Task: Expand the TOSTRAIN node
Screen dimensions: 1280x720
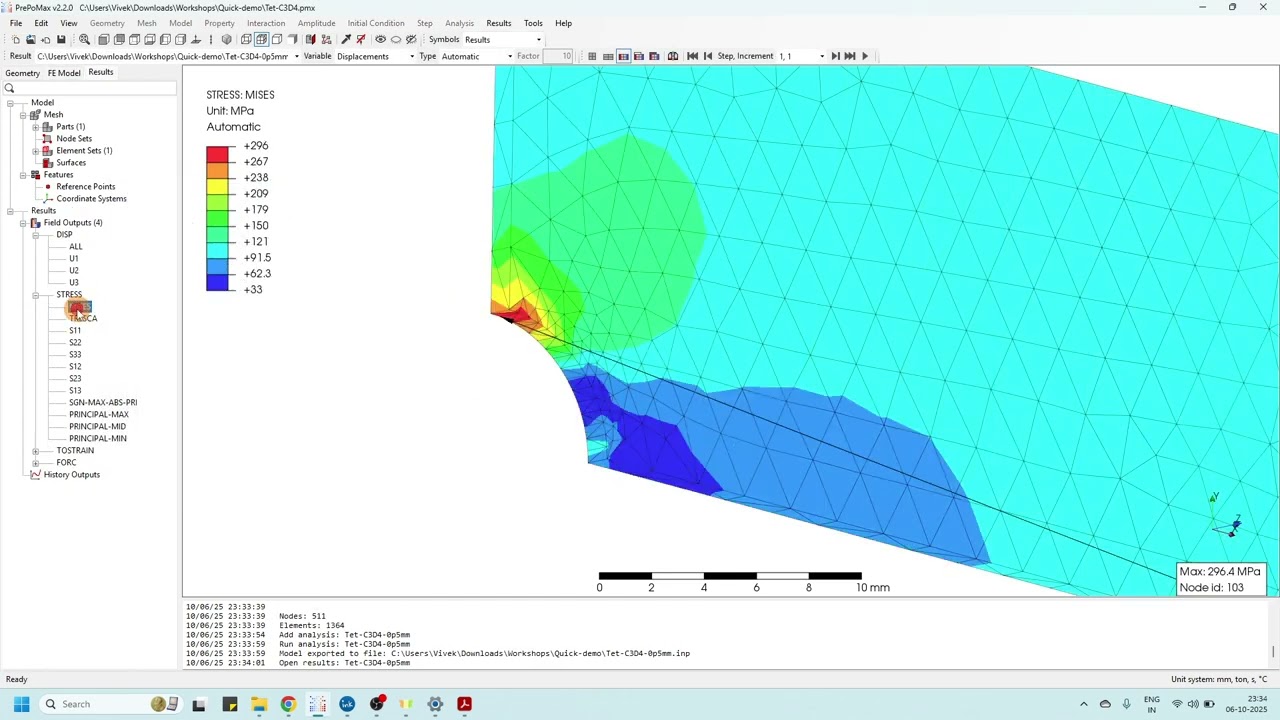Action: click(35, 451)
